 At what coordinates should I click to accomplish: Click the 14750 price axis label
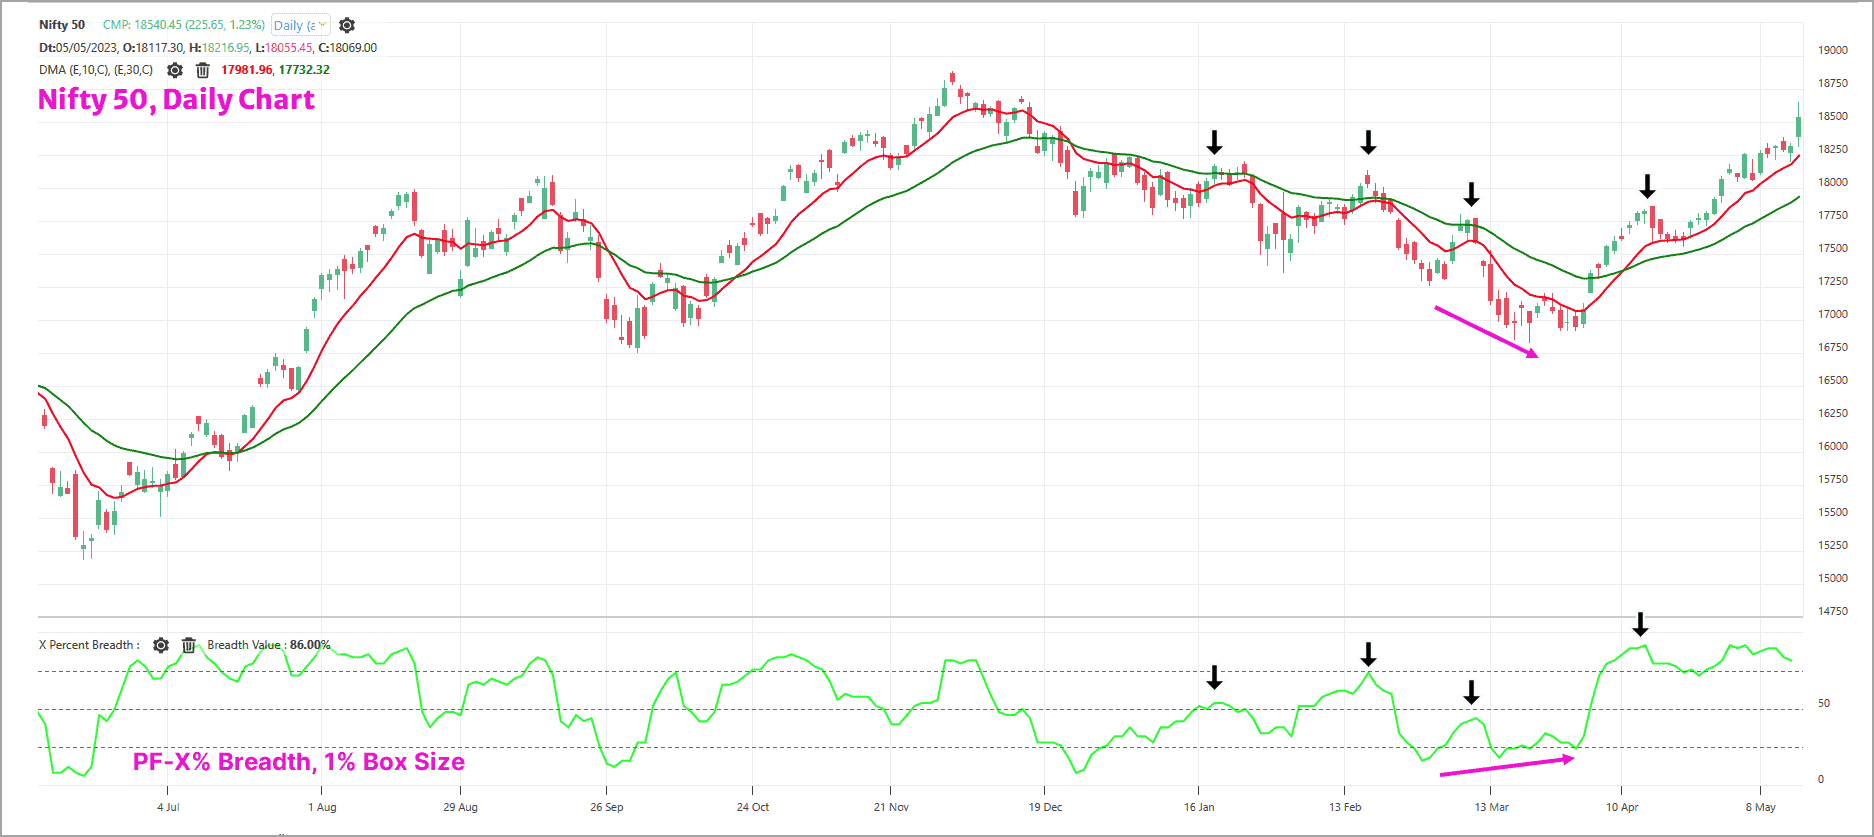(x=1833, y=611)
